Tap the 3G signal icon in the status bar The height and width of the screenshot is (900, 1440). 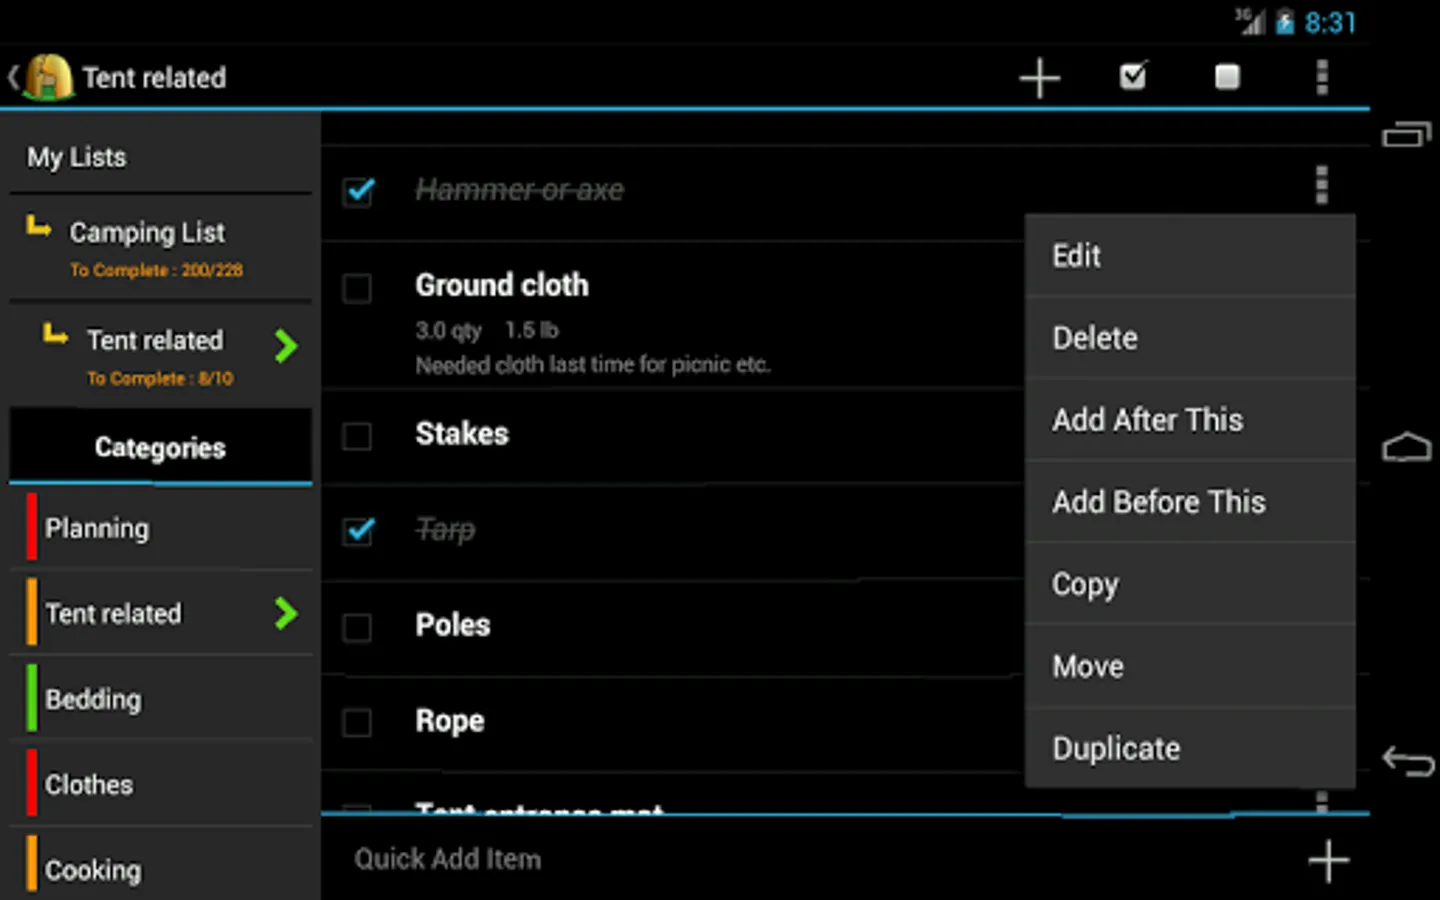(1249, 20)
